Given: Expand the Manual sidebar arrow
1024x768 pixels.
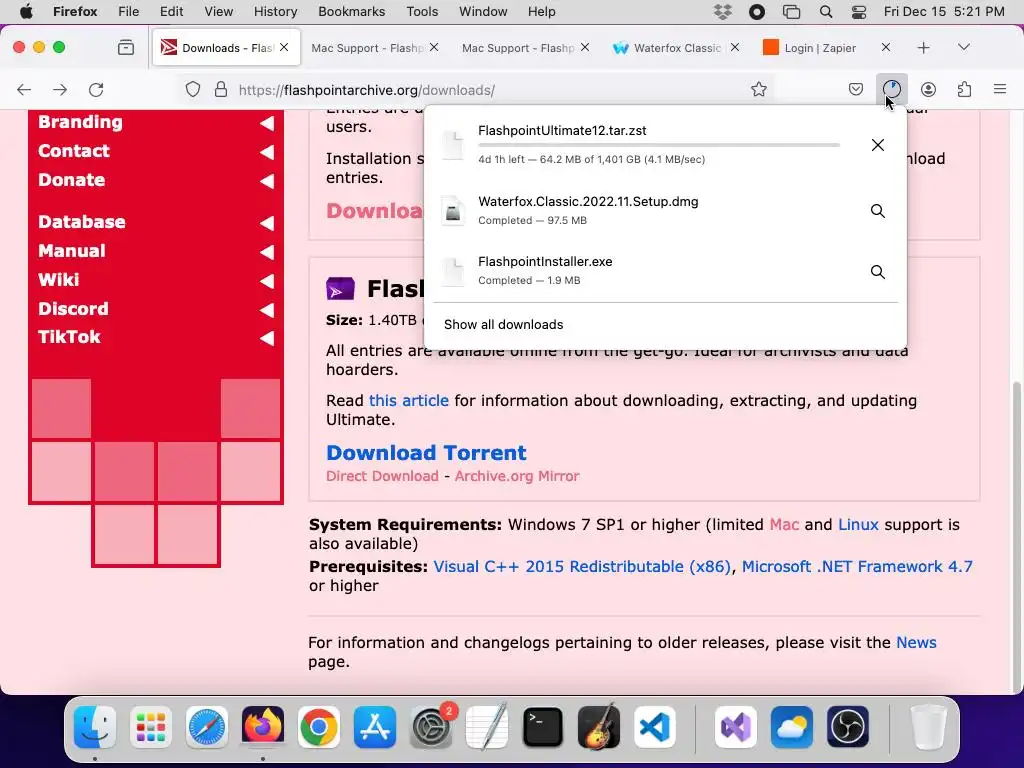Looking at the screenshot, I should (x=266, y=252).
